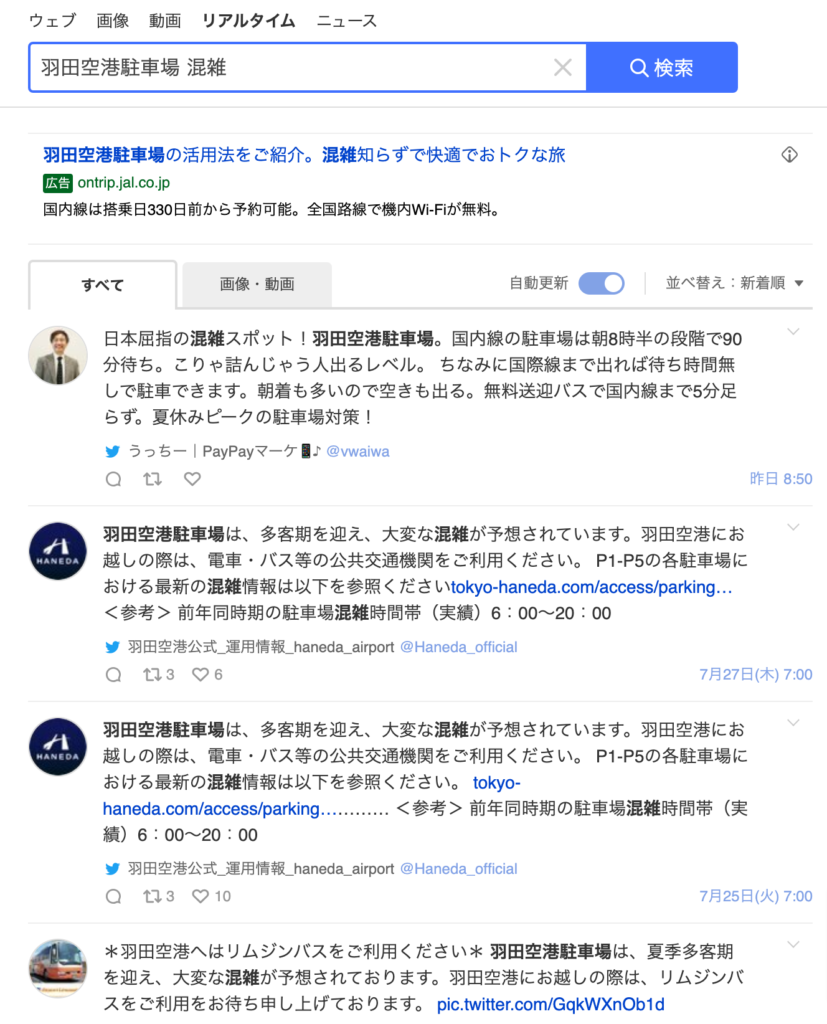Open the ニュース search tab
The image size is (827, 1024).
pos(347,21)
